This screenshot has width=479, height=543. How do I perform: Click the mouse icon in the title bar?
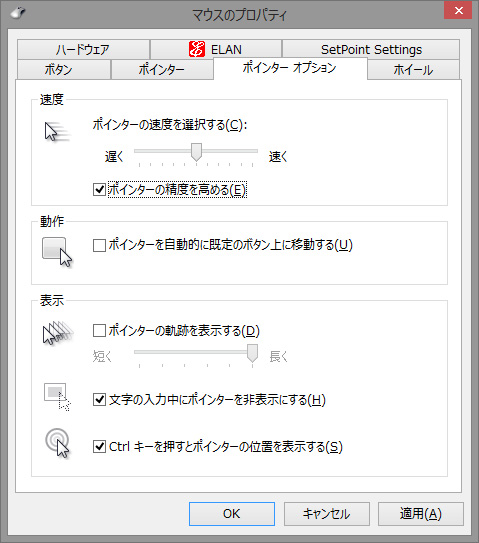coord(18,13)
